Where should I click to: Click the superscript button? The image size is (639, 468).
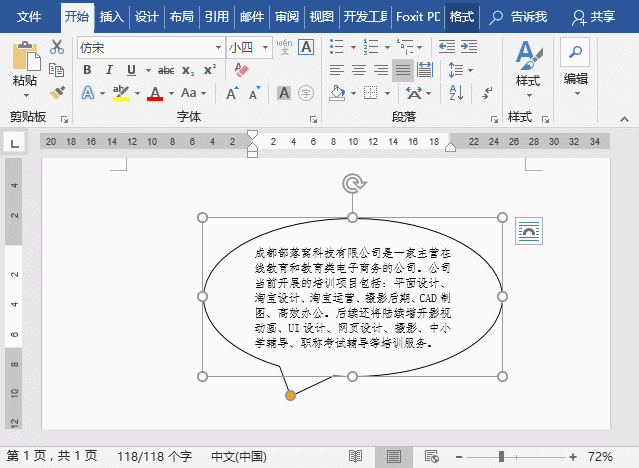[x=209, y=70]
